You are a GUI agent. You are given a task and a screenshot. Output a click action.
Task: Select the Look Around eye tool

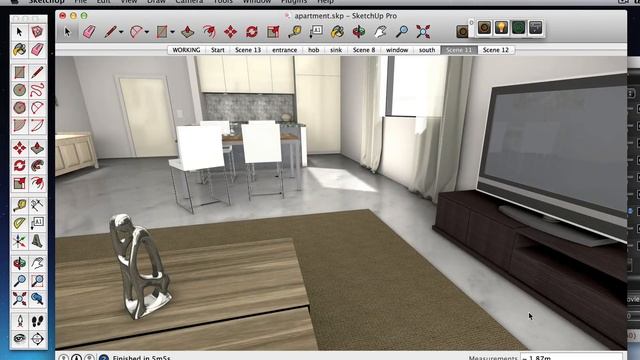click(x=19, y=338)
